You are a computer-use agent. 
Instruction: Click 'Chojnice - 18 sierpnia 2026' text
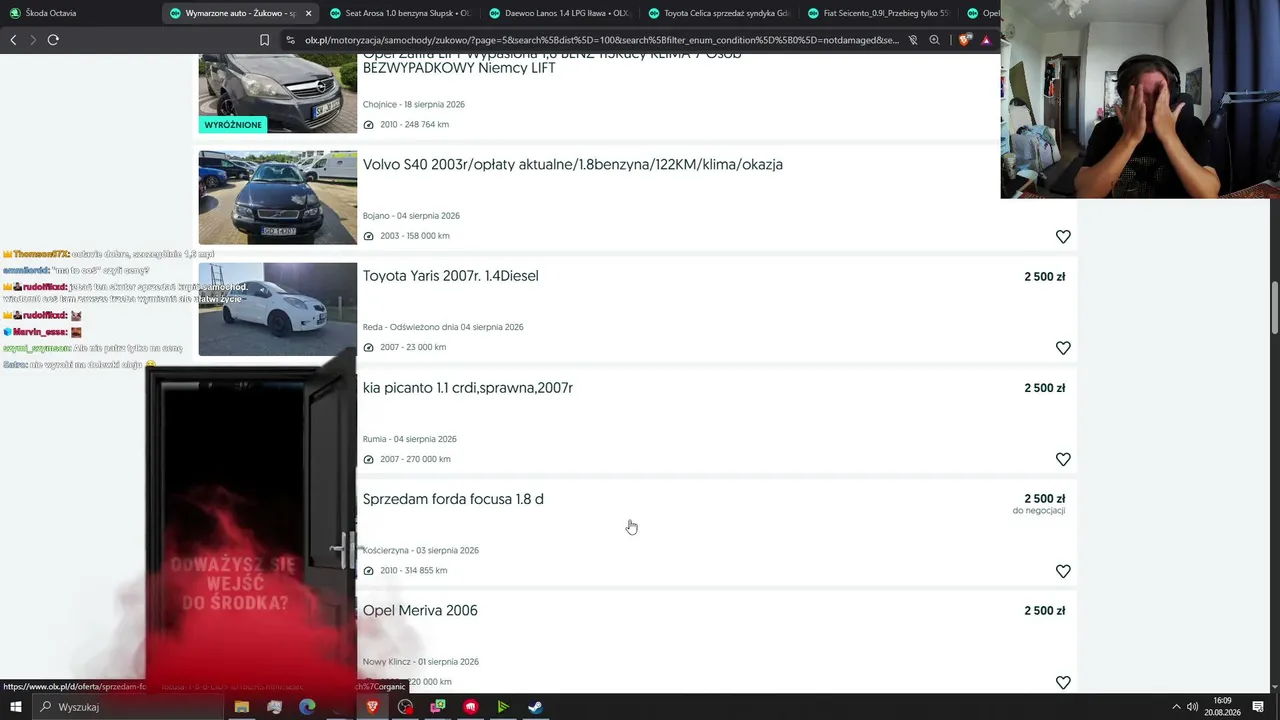click(x=413, y=104)
